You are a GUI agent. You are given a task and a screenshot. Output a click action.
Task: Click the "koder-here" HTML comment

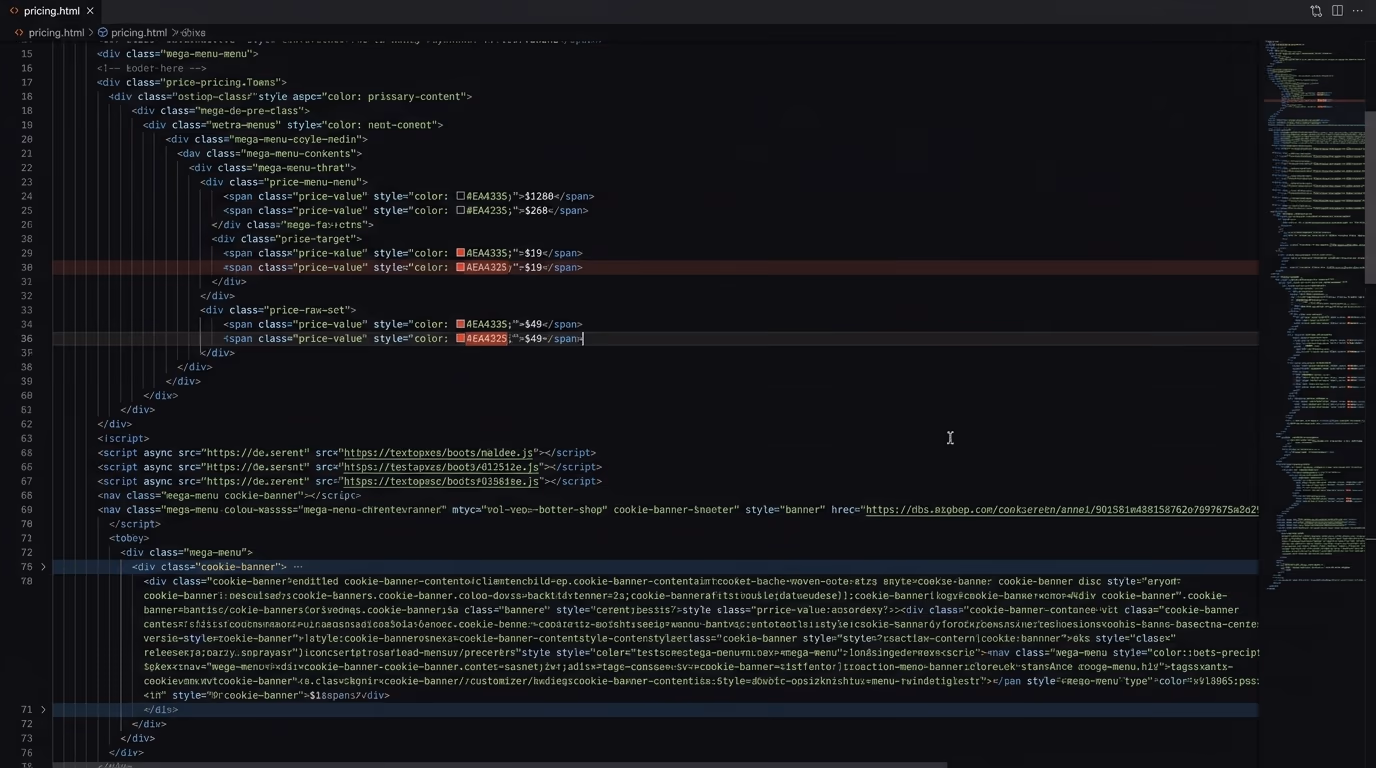coord(152,68)
